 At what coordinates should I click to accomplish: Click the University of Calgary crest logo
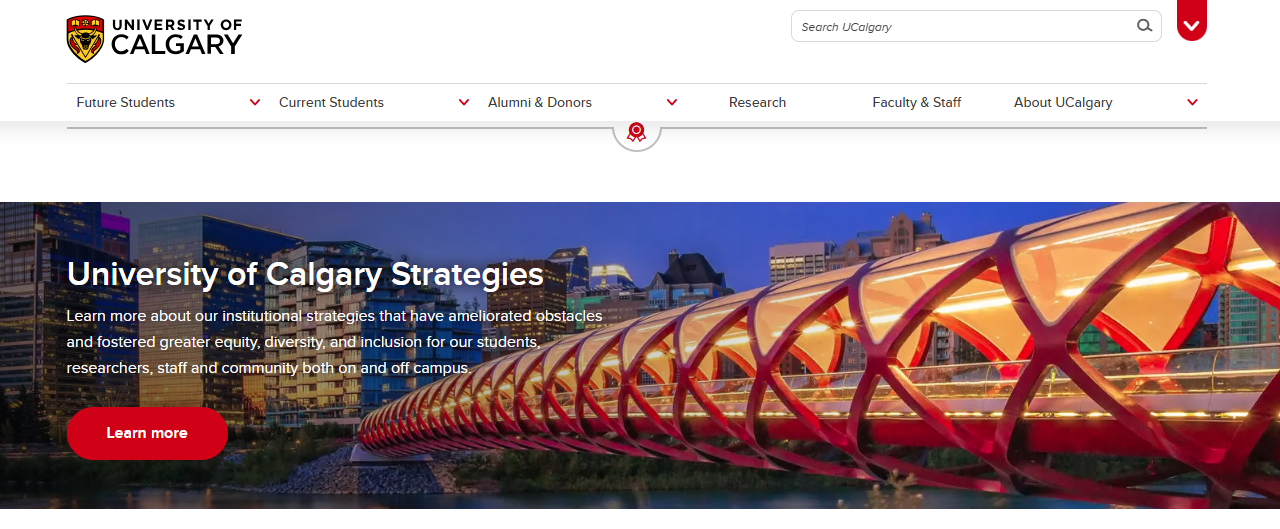point(85,39)
